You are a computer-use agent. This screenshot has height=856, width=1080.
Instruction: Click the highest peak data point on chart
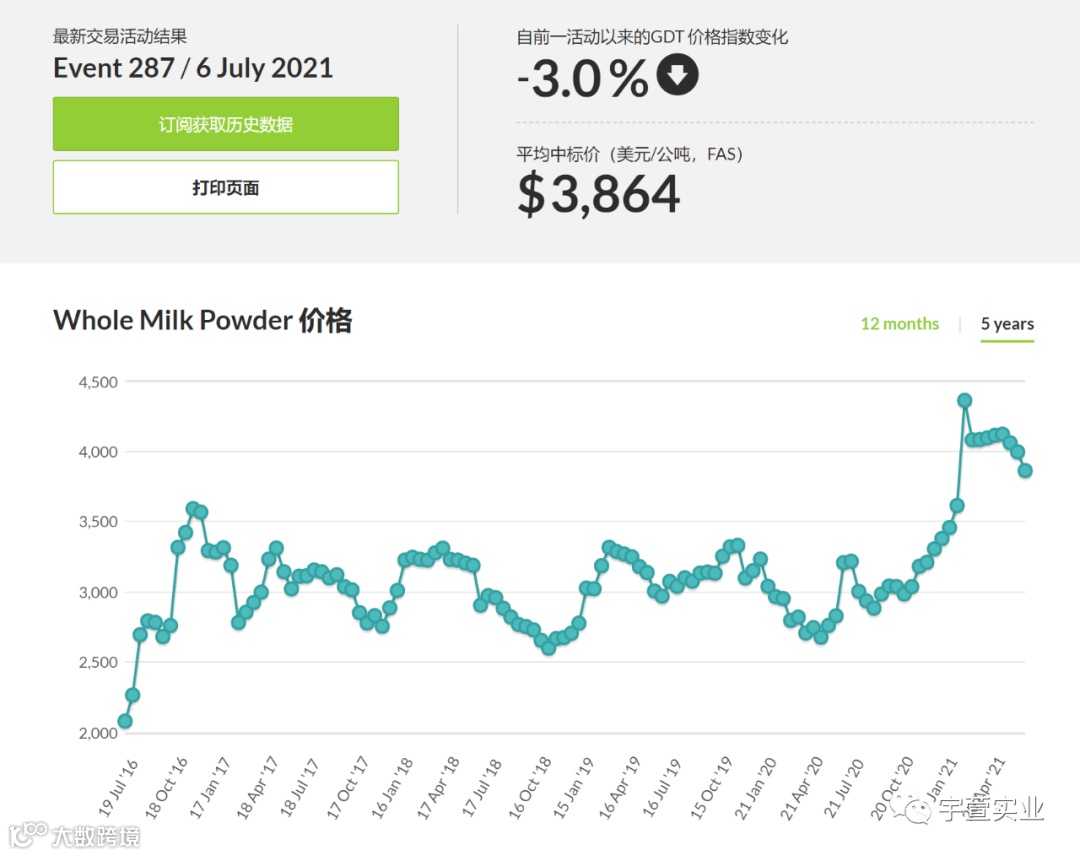coord(964,400)
